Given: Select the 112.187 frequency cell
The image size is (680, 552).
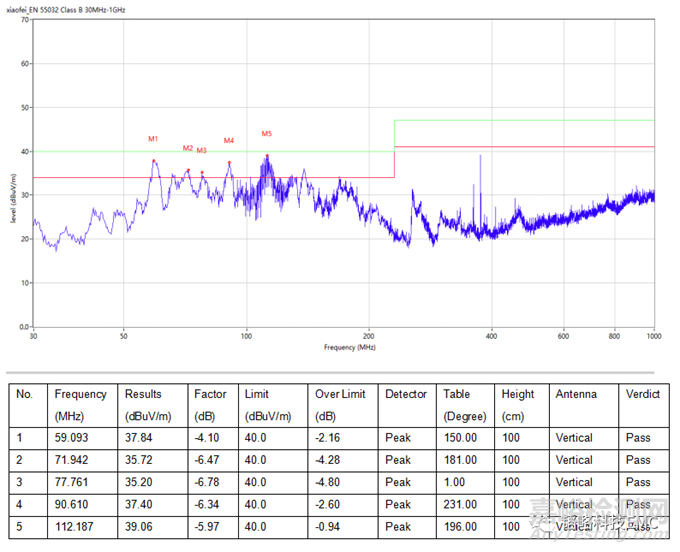Looking at the screenshot, I should [78, 526].
